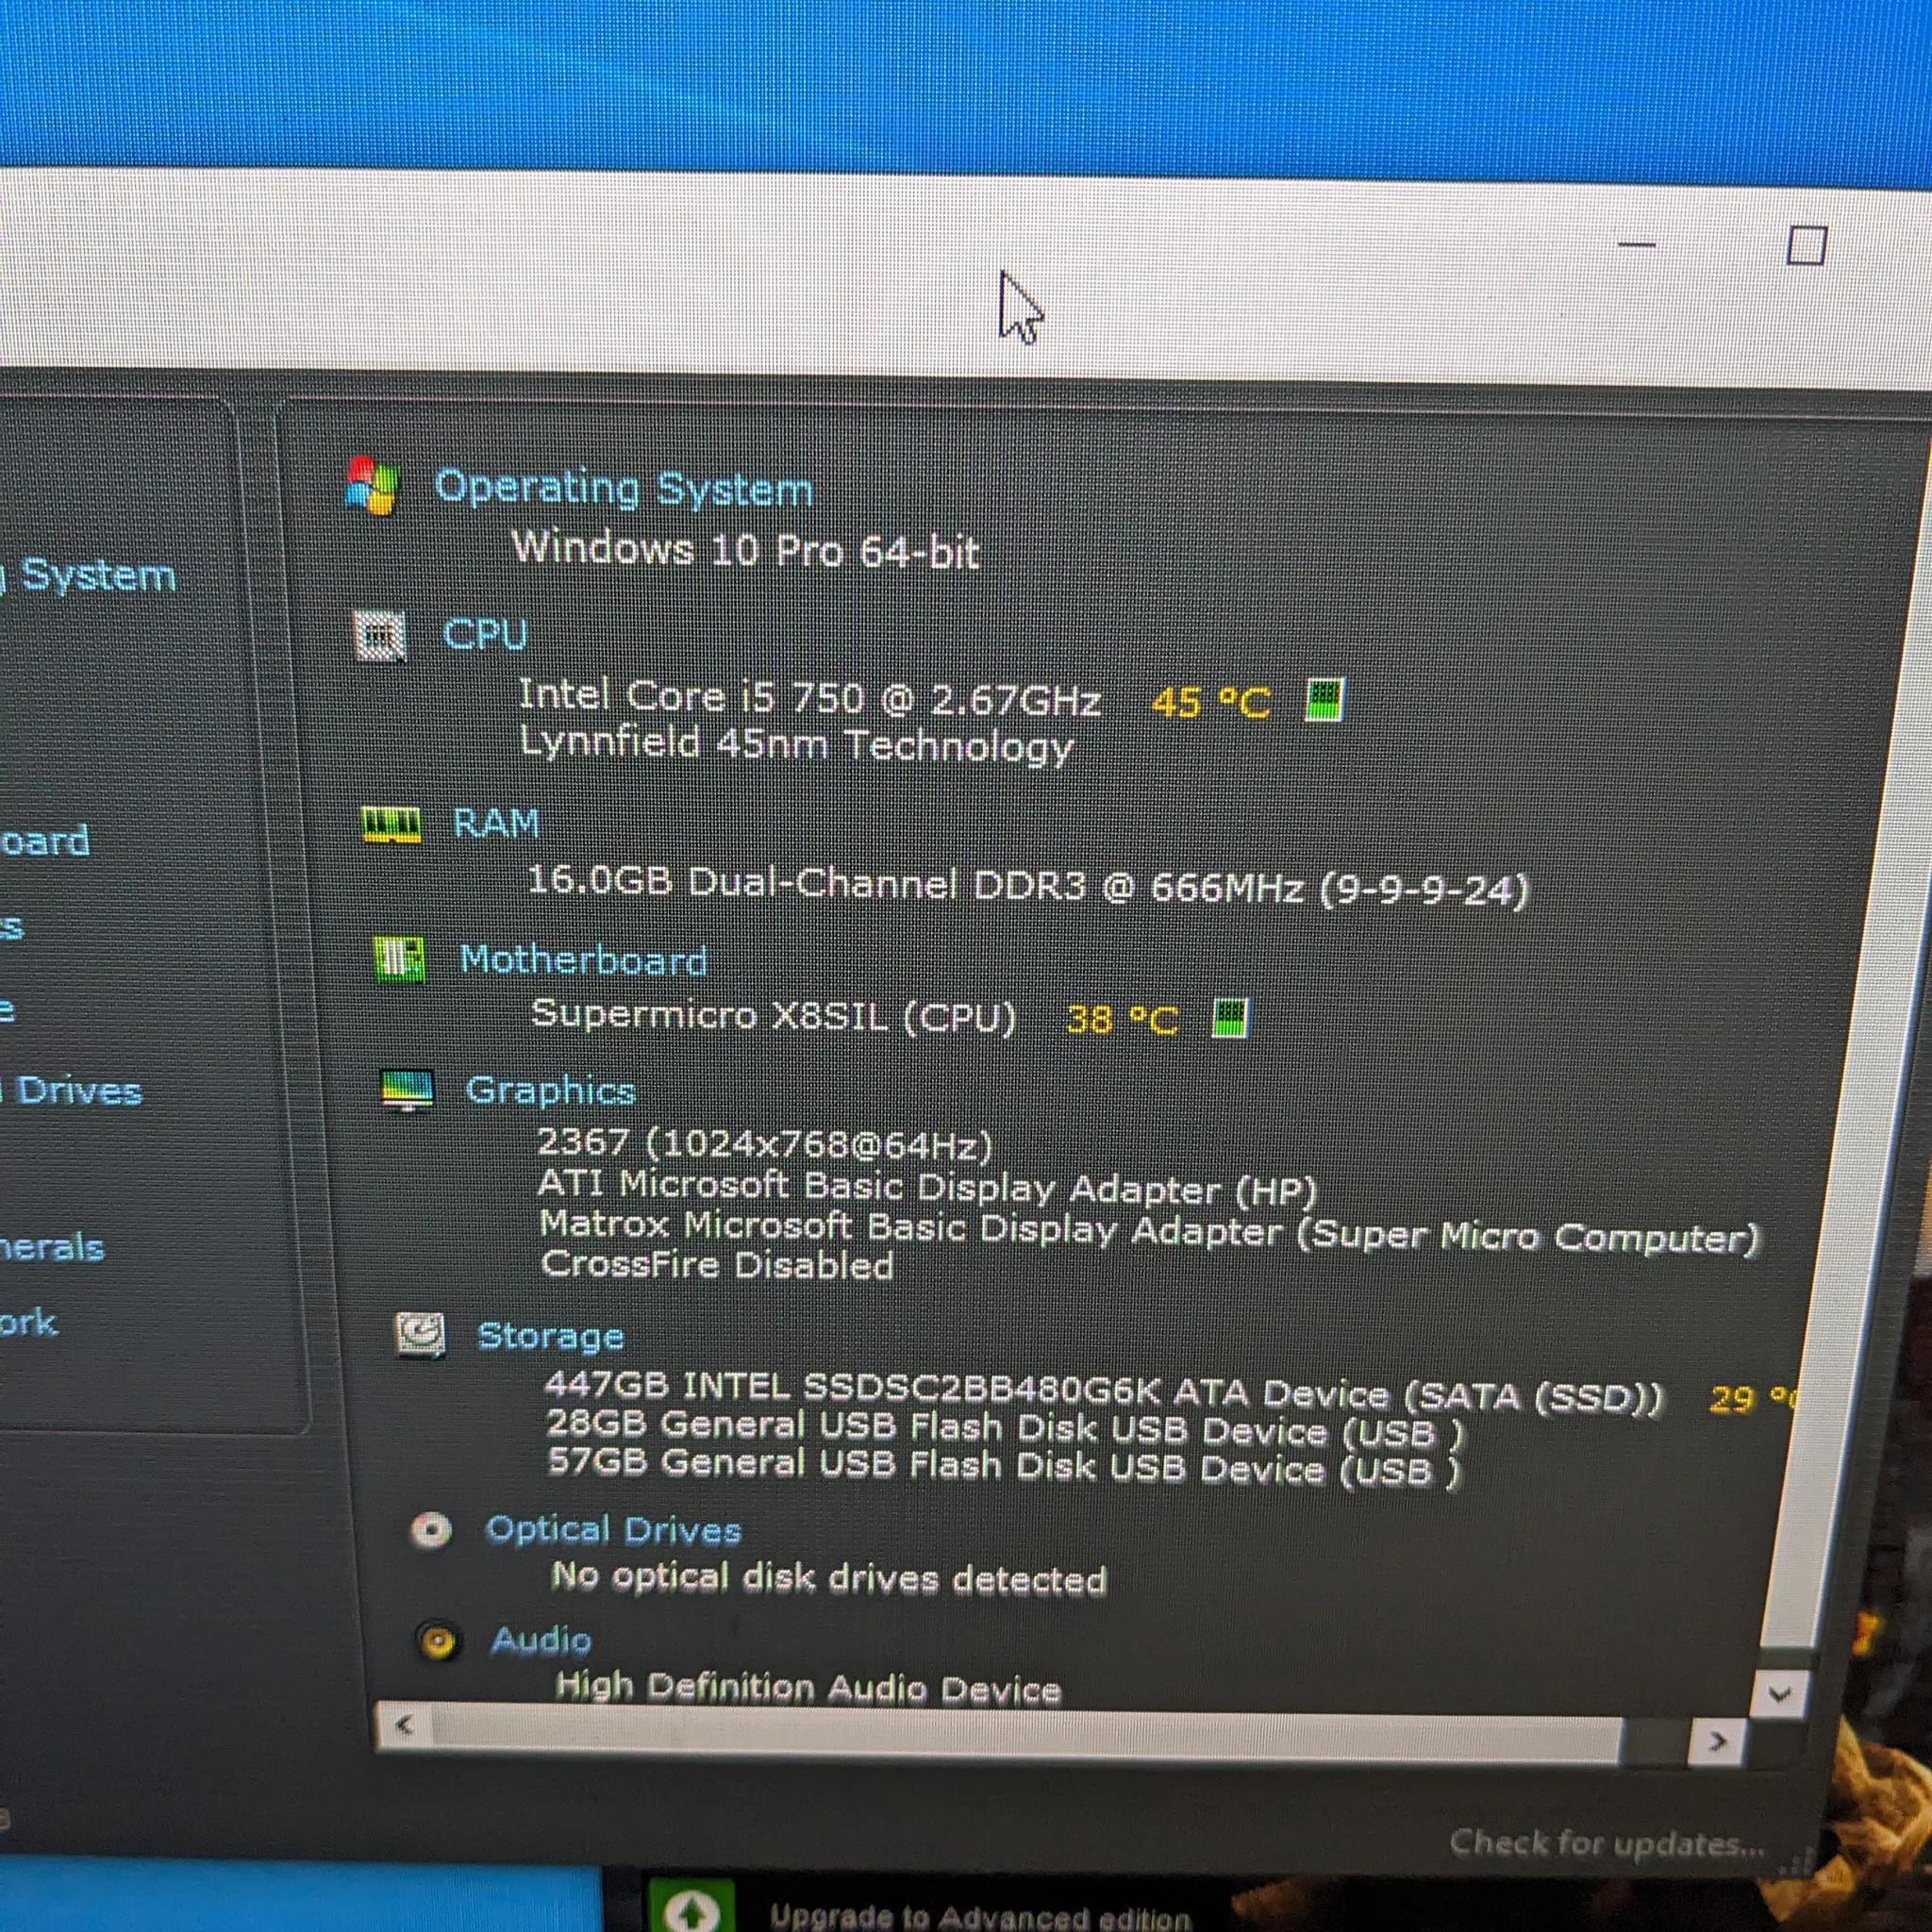Image resolution: width=1932 pixels, height=1932 pixels.
Task: Open the Operating System section heading
Action: tap(623, 489)
